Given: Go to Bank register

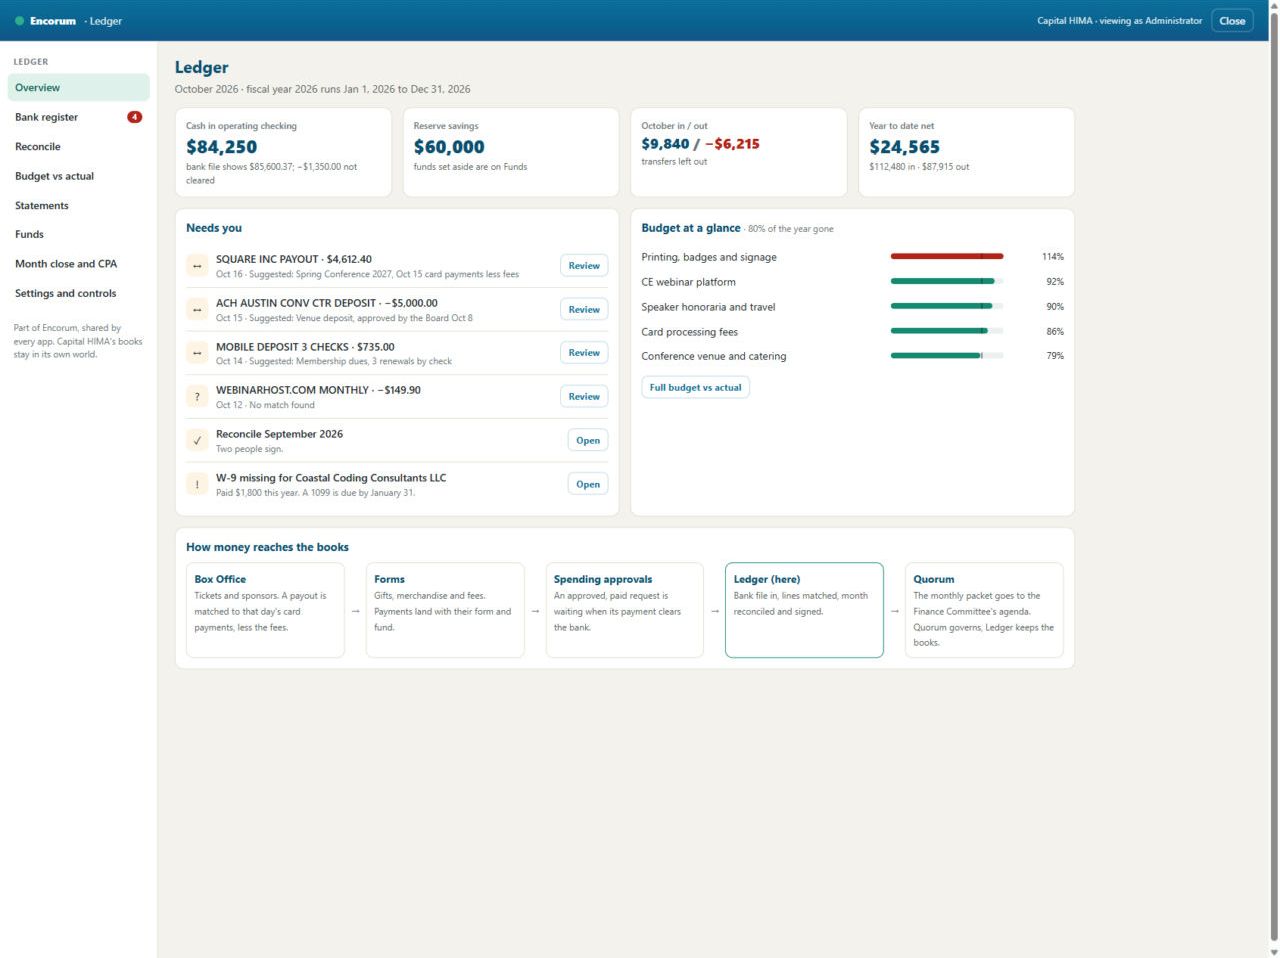Looking at the screenshot, I should coord(79,117).
